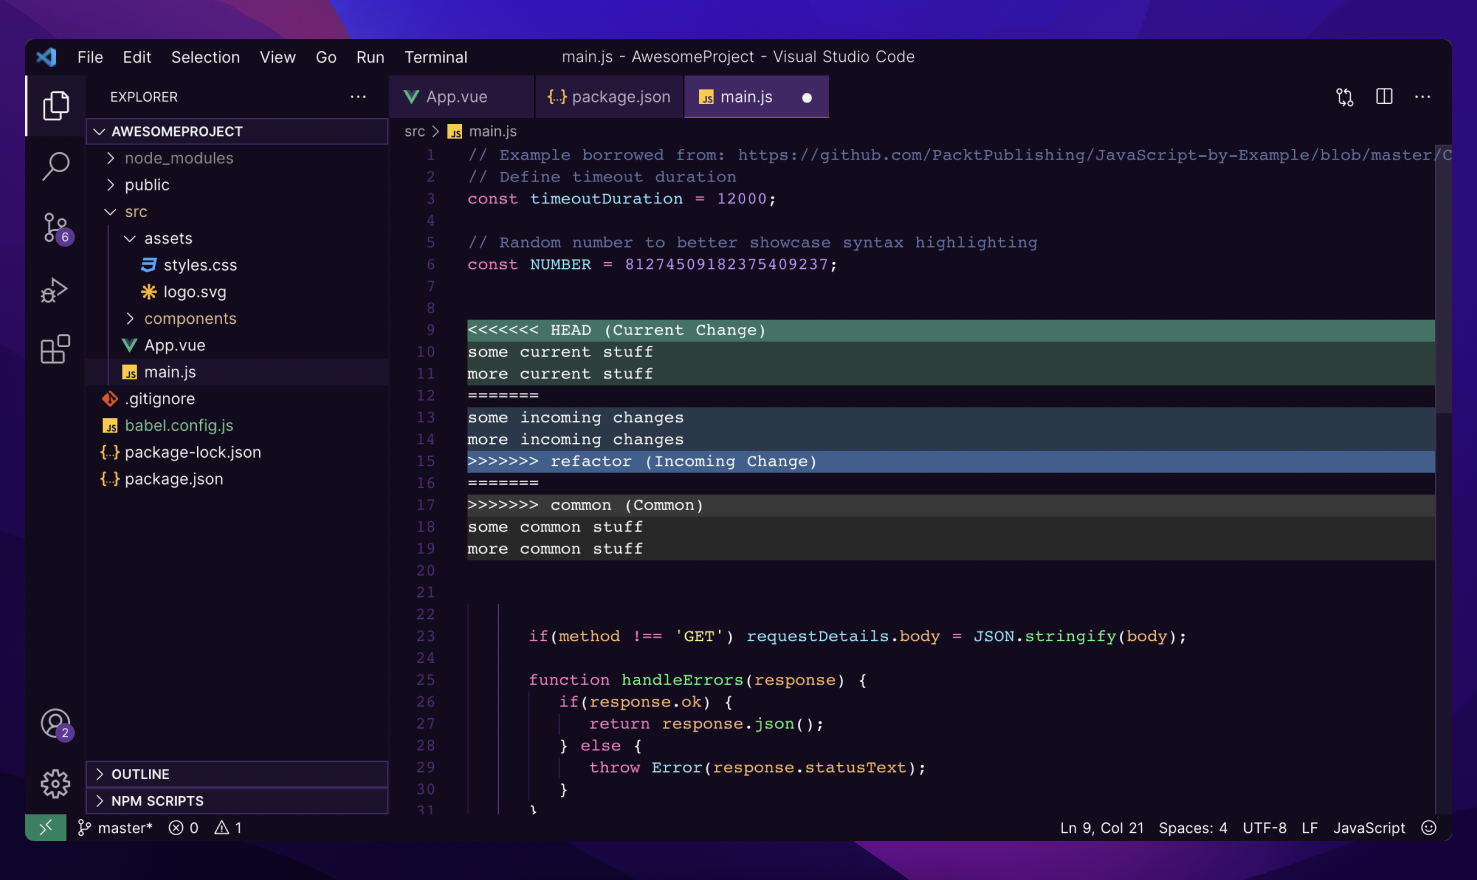This screenshot has height=880, width=1477.
Task: Change file encoding UTF-8
Action: click(x=1264, y=828)
